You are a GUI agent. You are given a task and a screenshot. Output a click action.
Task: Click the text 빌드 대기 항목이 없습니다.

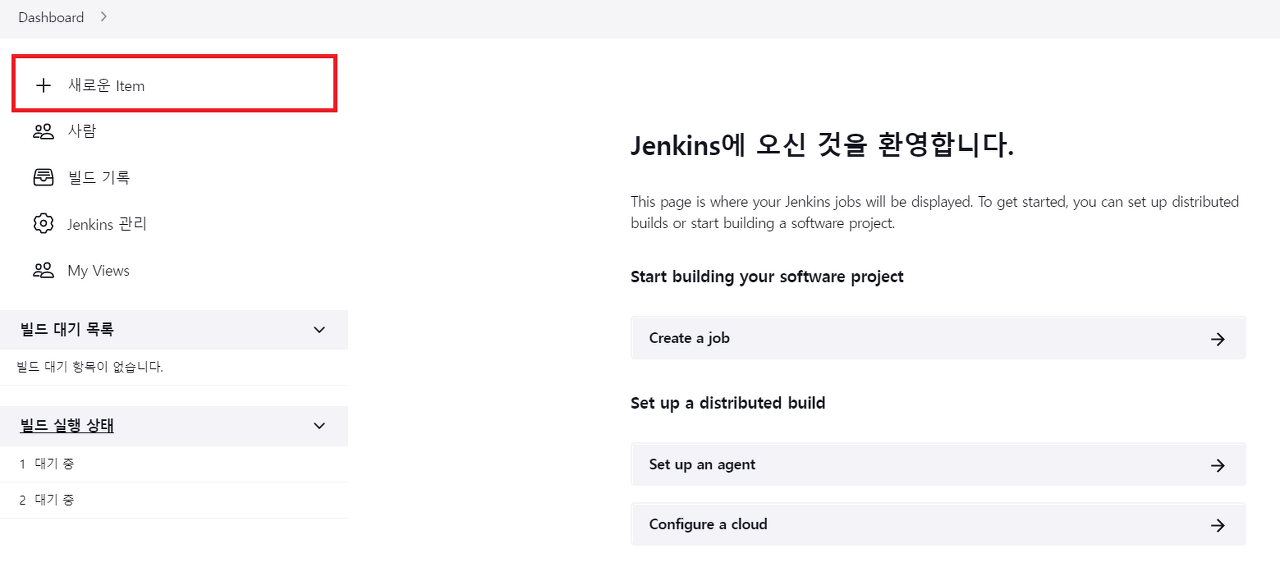click(90, 367)
